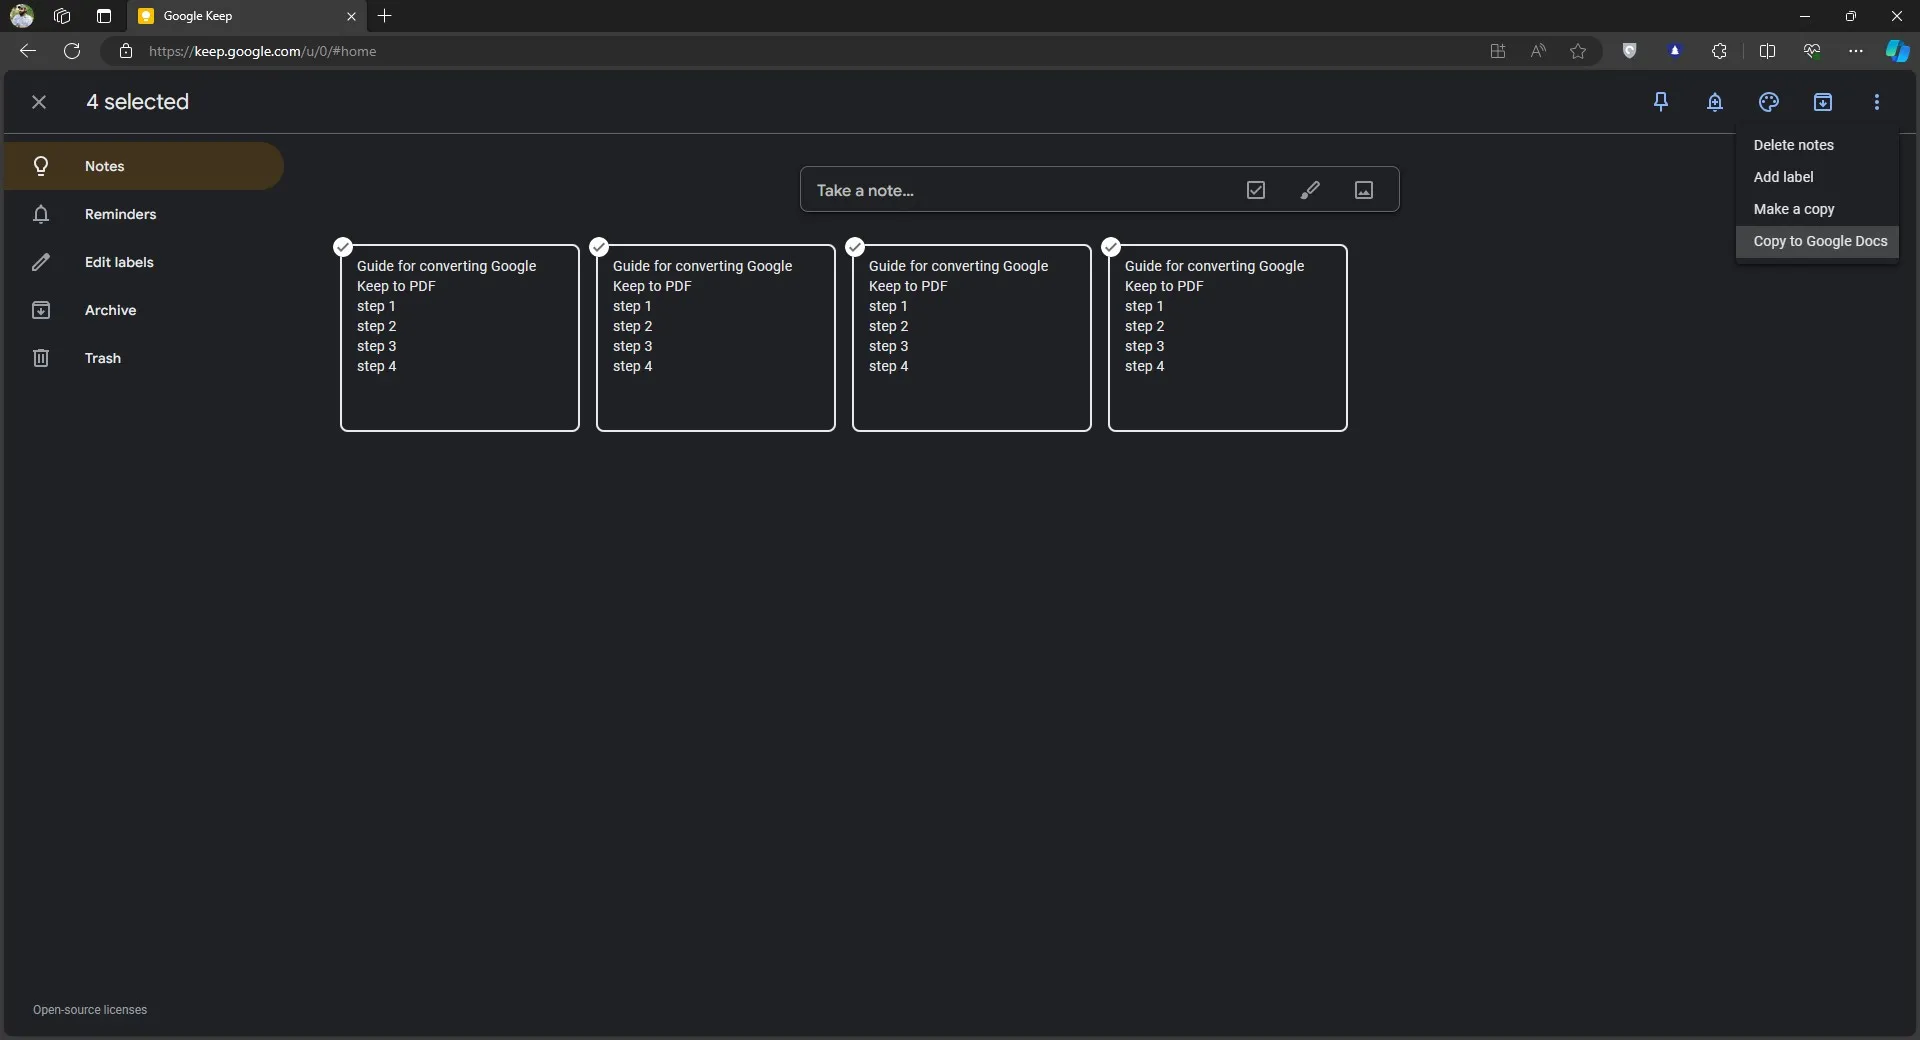This screenshot has height=1040, width=1920.
Task: Start a new note with drawing
Action: point(1310,190)
